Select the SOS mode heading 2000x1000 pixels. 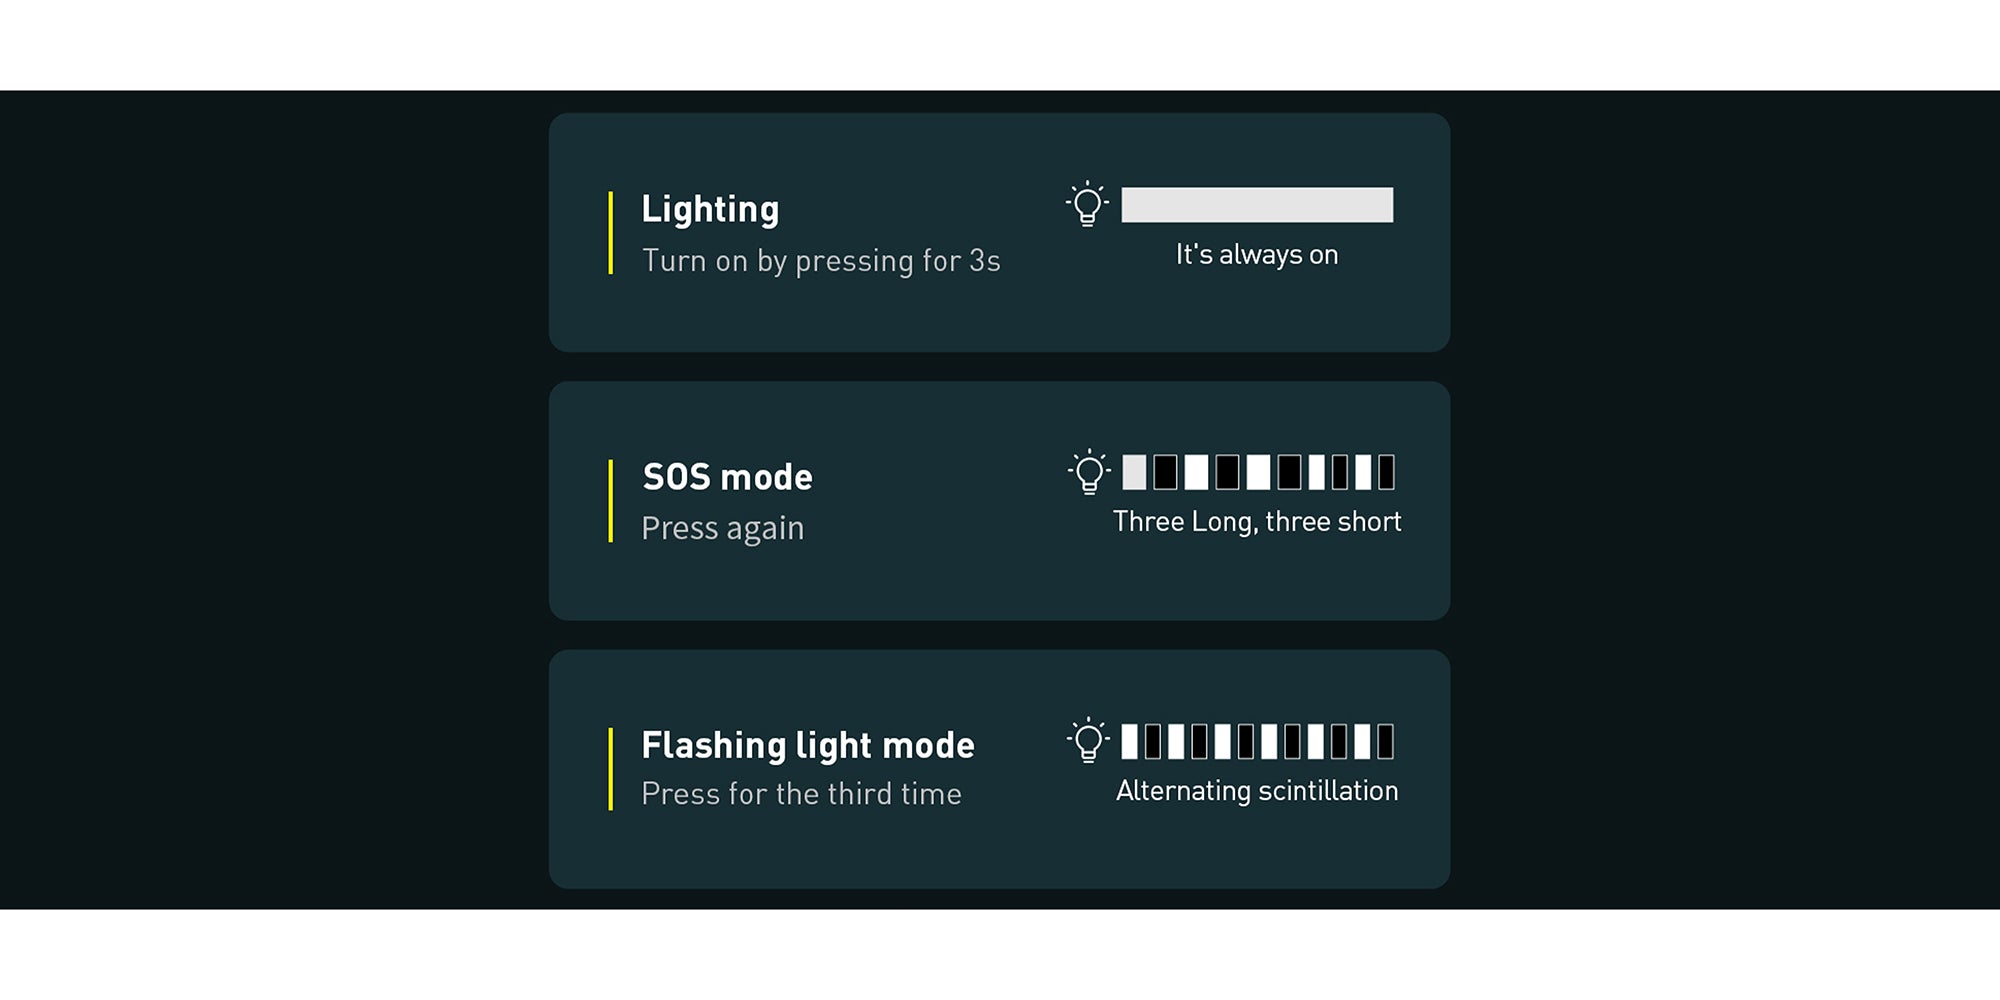click(x=727, y=477)
